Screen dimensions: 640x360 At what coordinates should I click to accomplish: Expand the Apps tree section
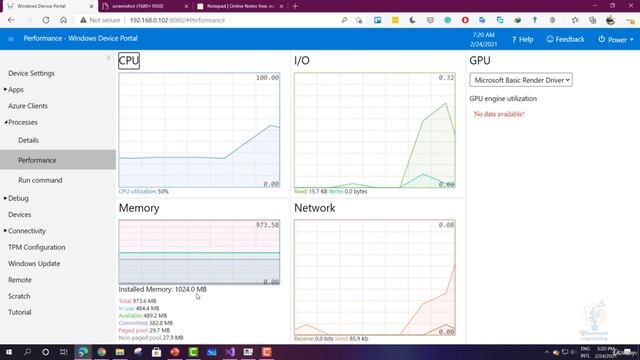(x=5, y=89)
